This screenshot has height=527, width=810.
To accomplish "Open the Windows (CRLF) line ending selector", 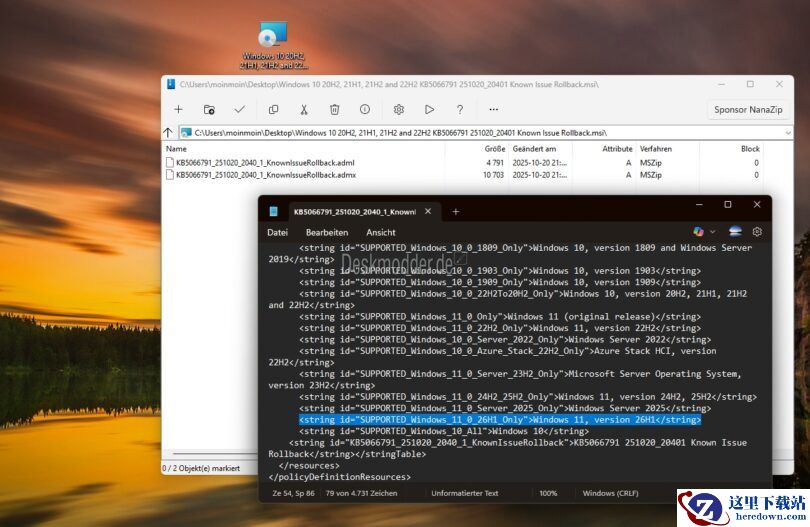I will point(613,493).
